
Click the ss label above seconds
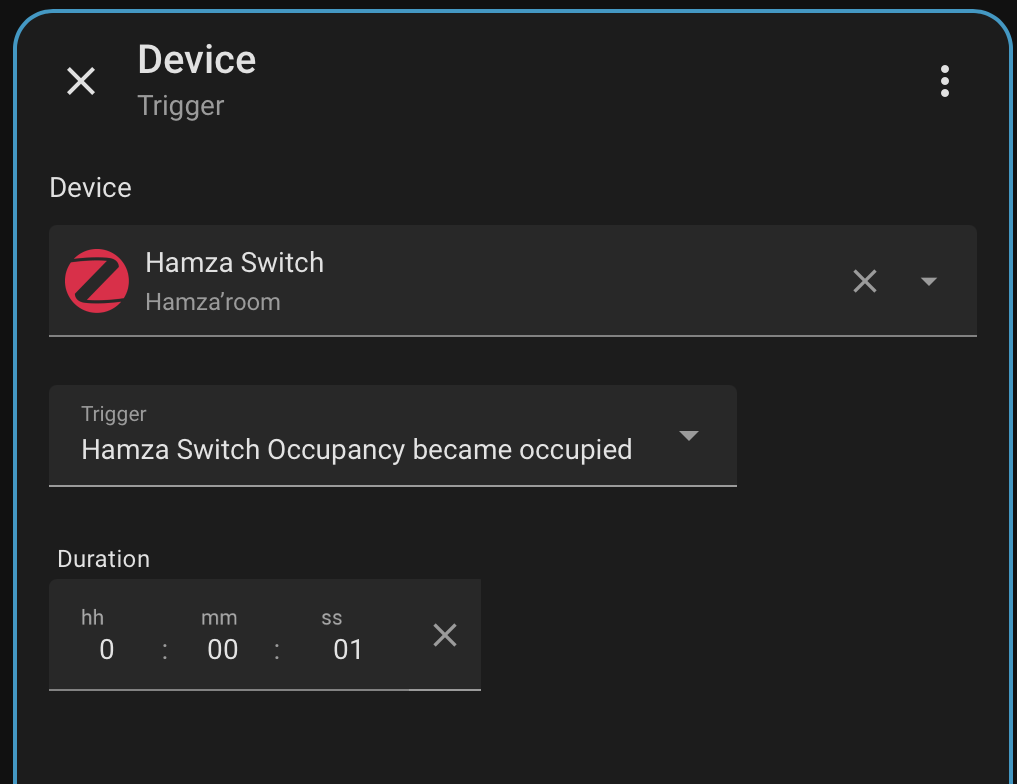pos(332,618)
